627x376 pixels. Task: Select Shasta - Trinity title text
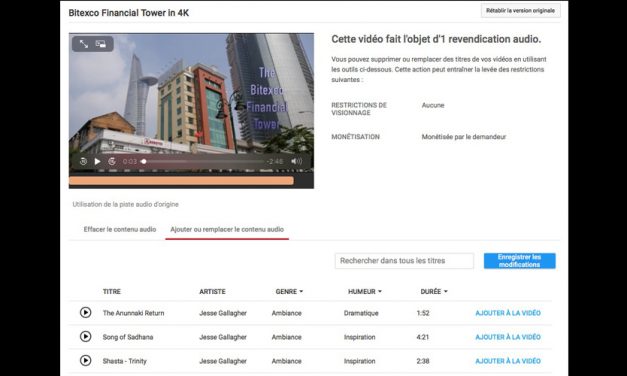click(125, 361)
